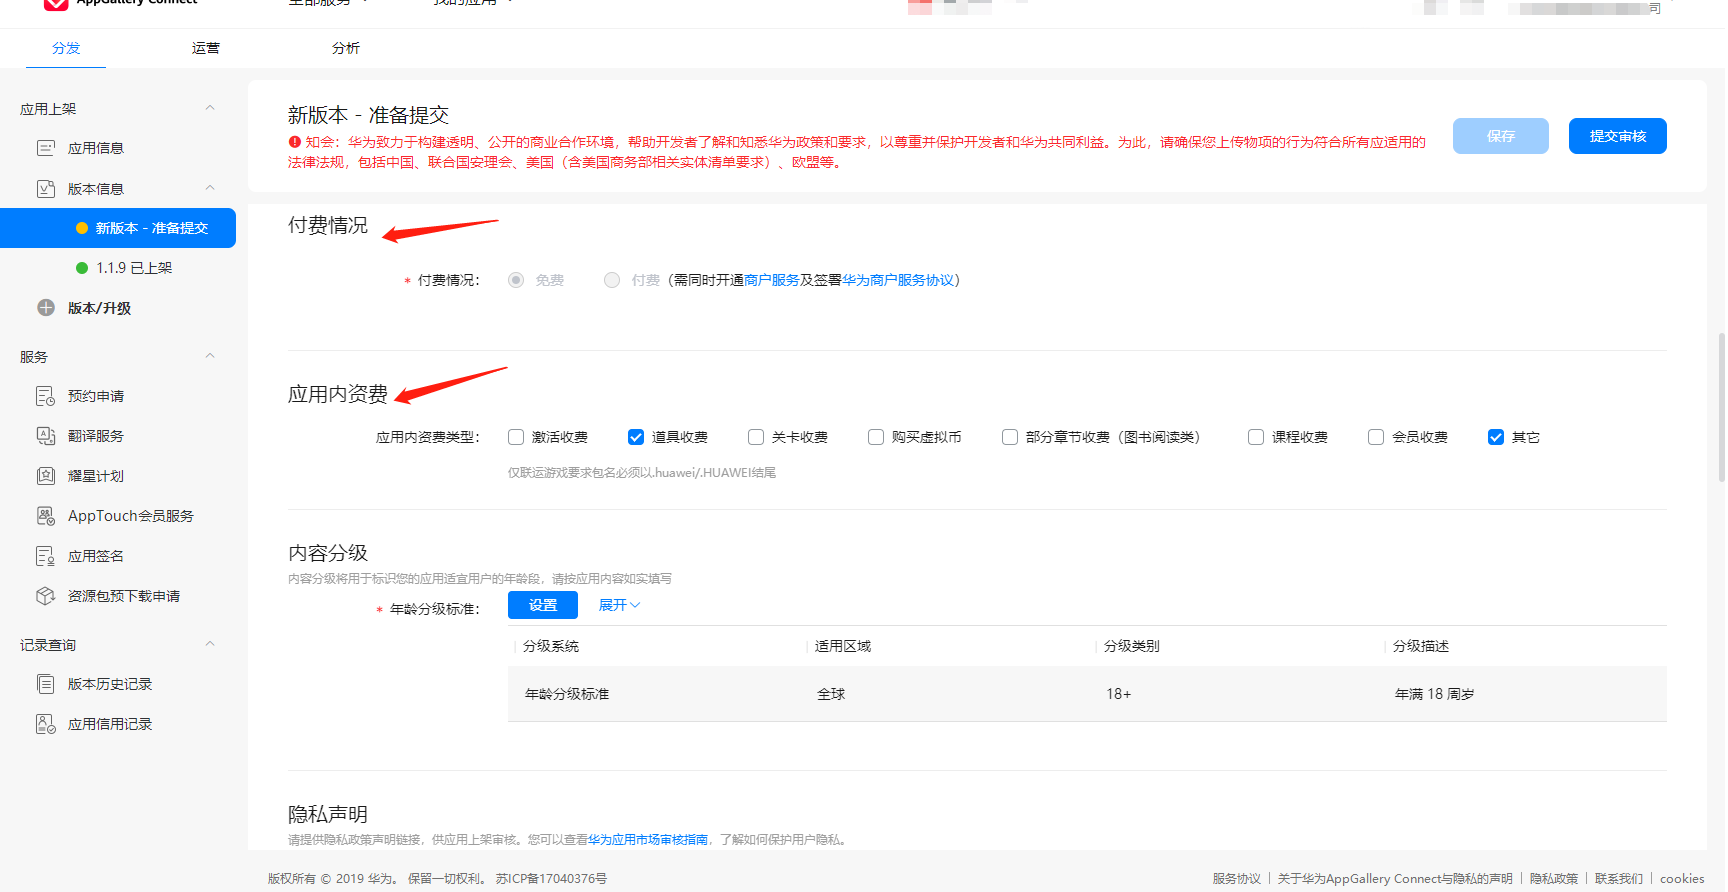Click the orange dot for 新版本 - 准备提交
Image resolution: width=1728 pixels, height=892 pixels.
tap(82, 228)
